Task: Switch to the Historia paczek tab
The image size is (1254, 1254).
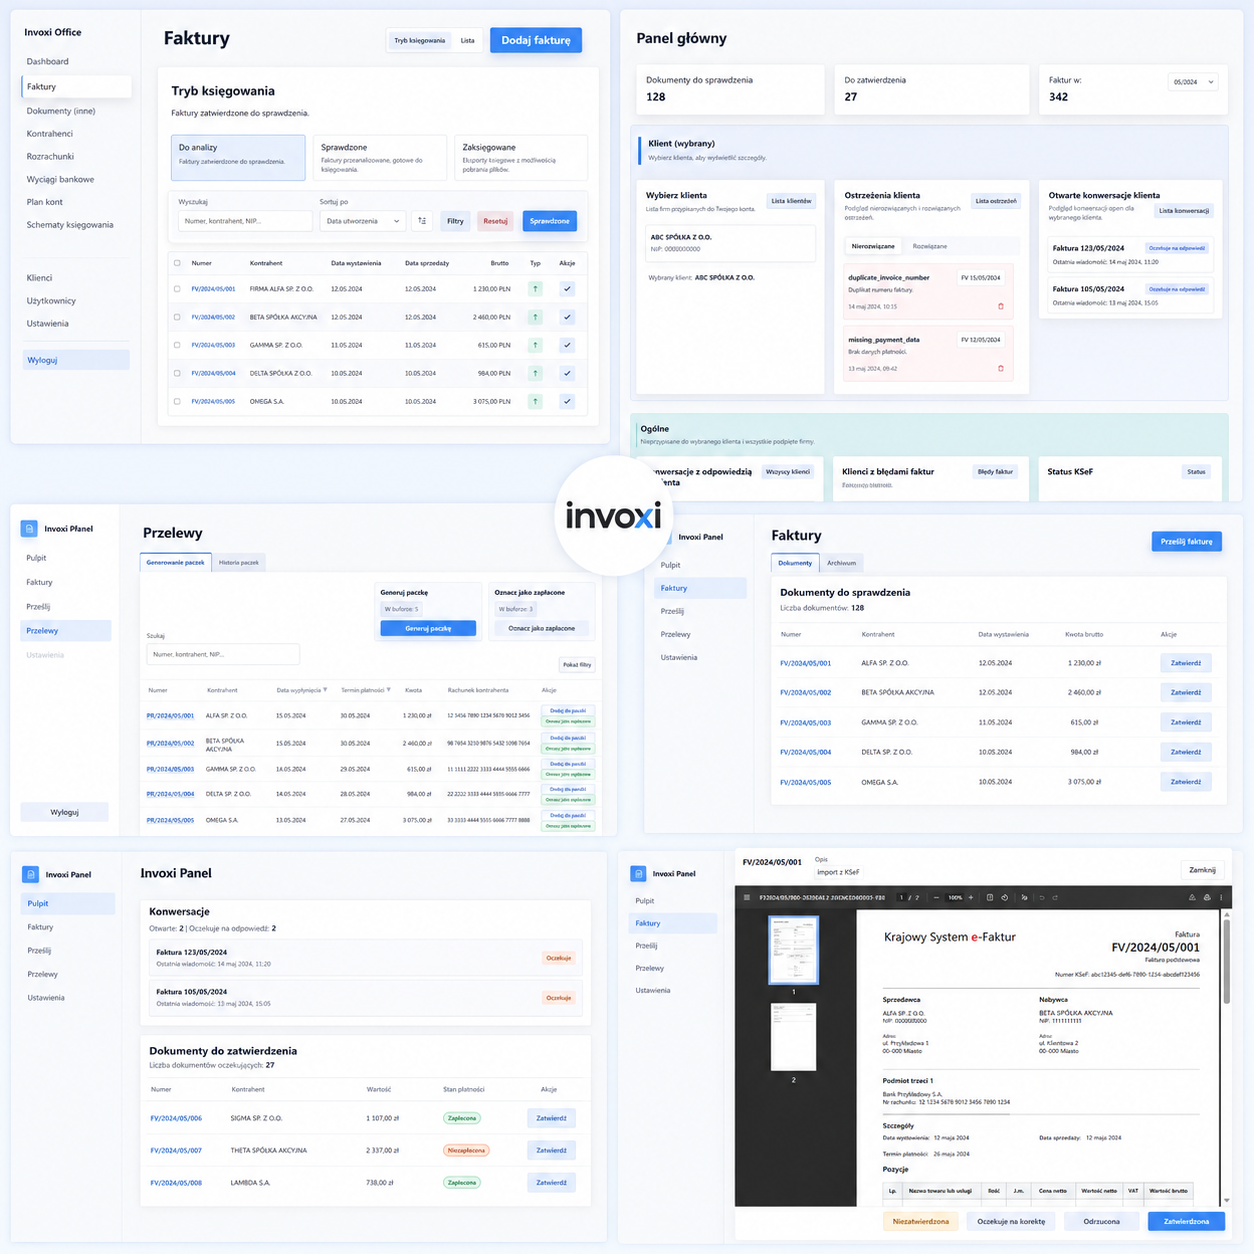Action: coord(239,562)
